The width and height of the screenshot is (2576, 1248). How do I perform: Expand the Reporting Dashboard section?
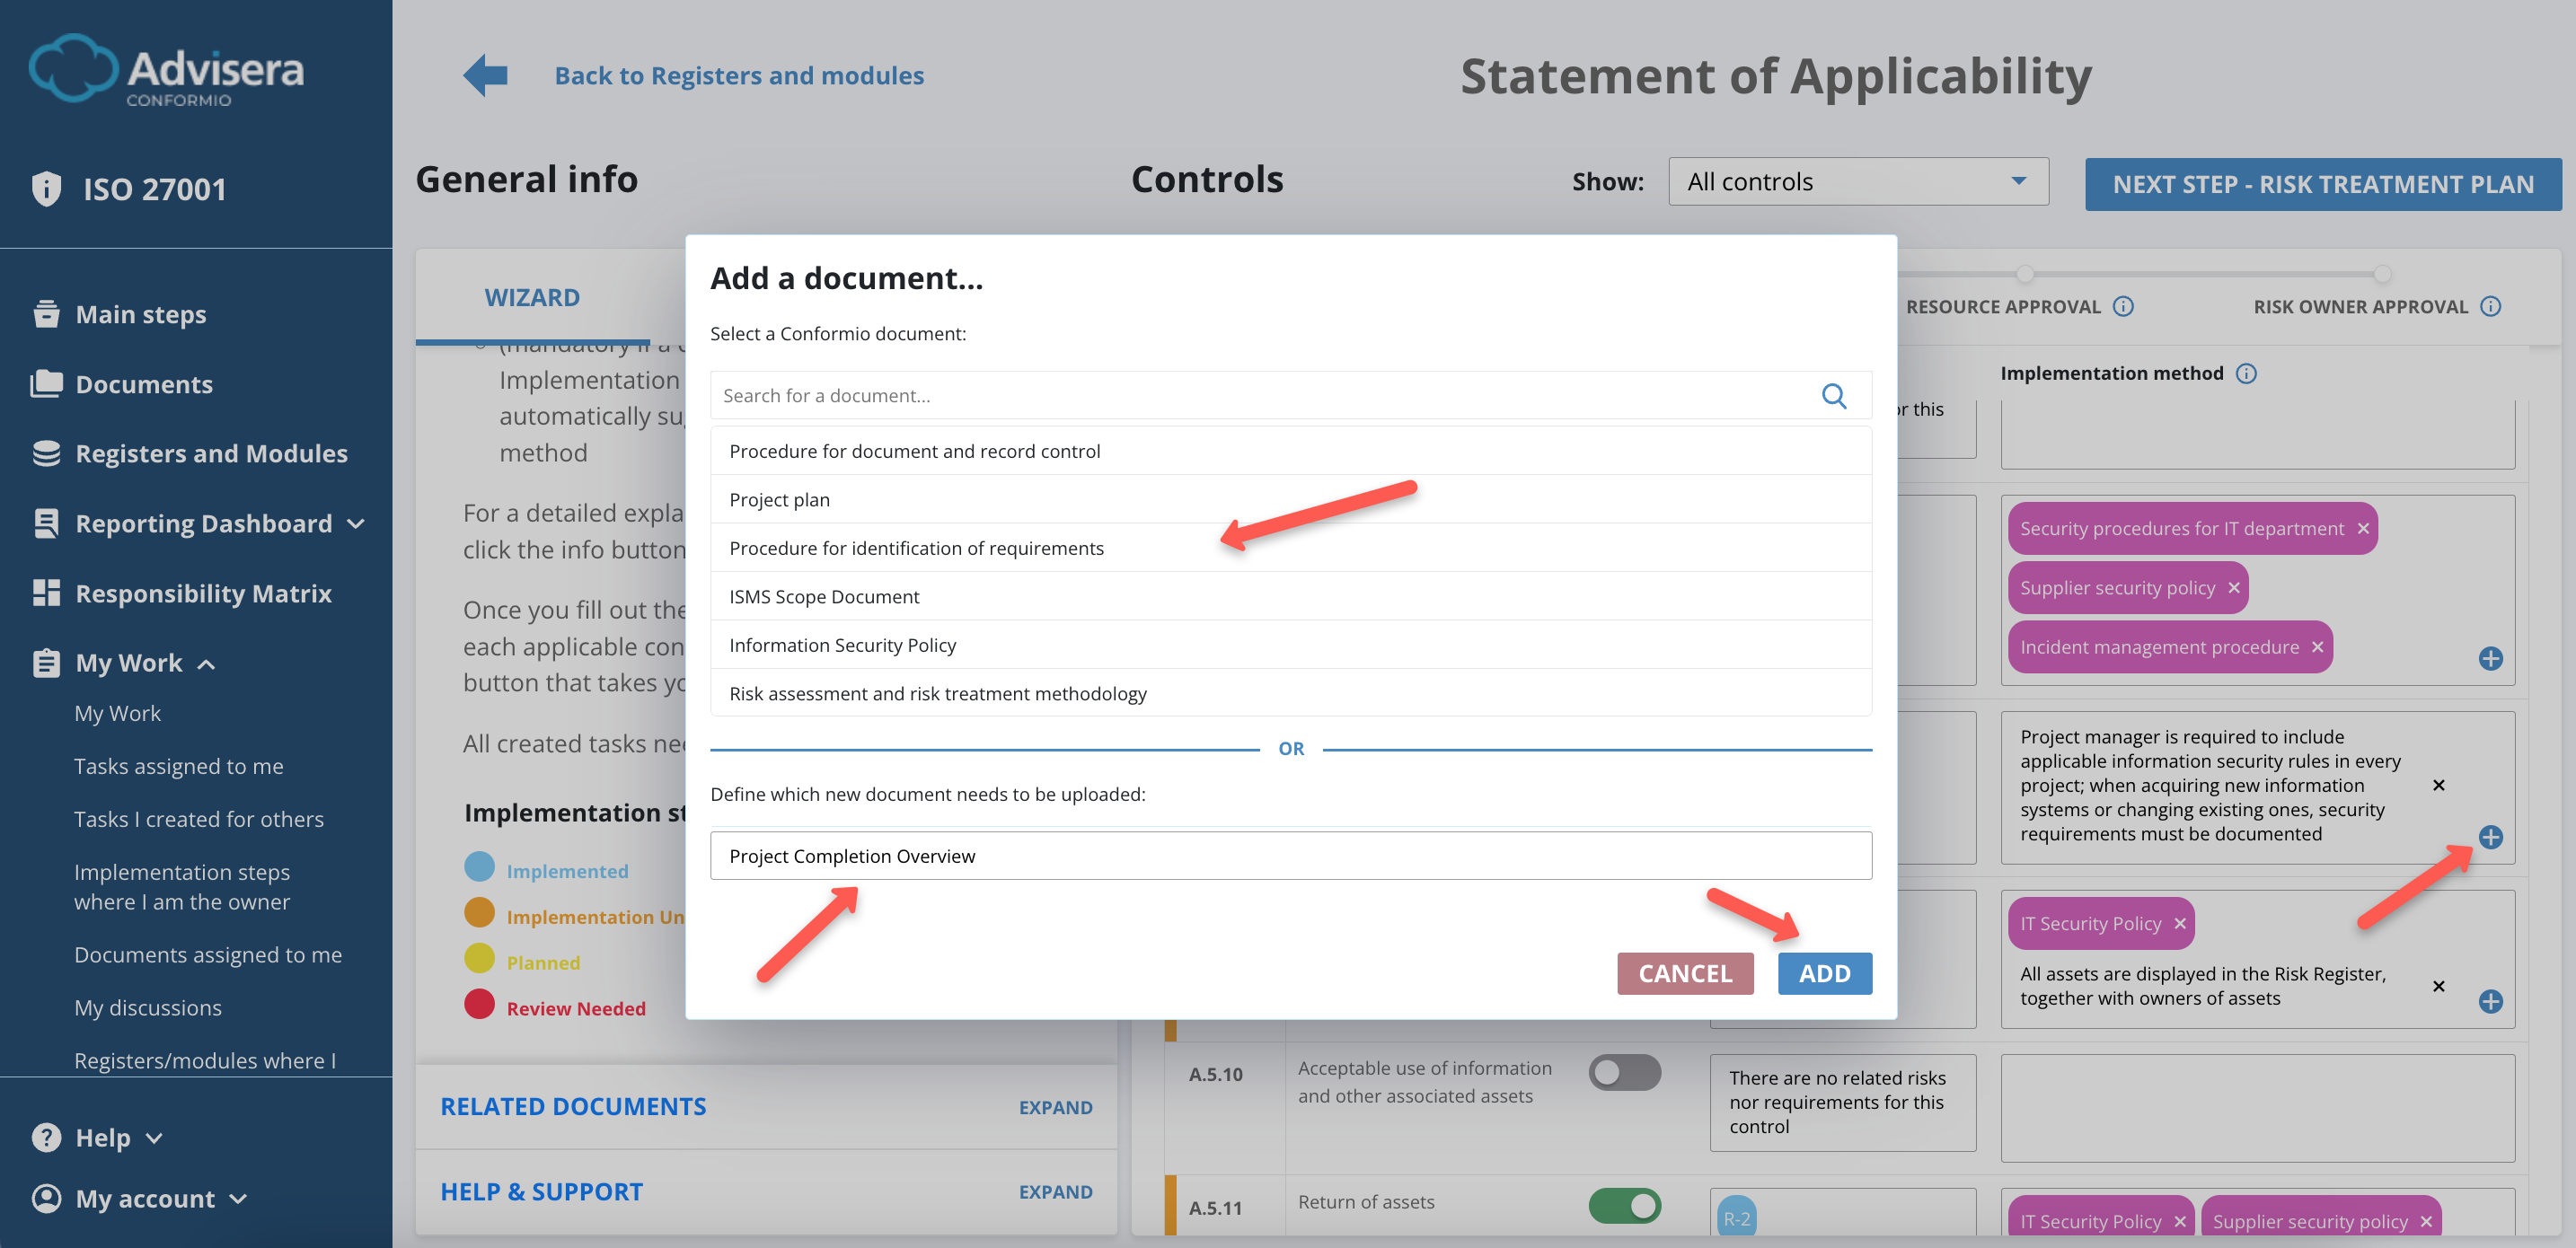357,523
